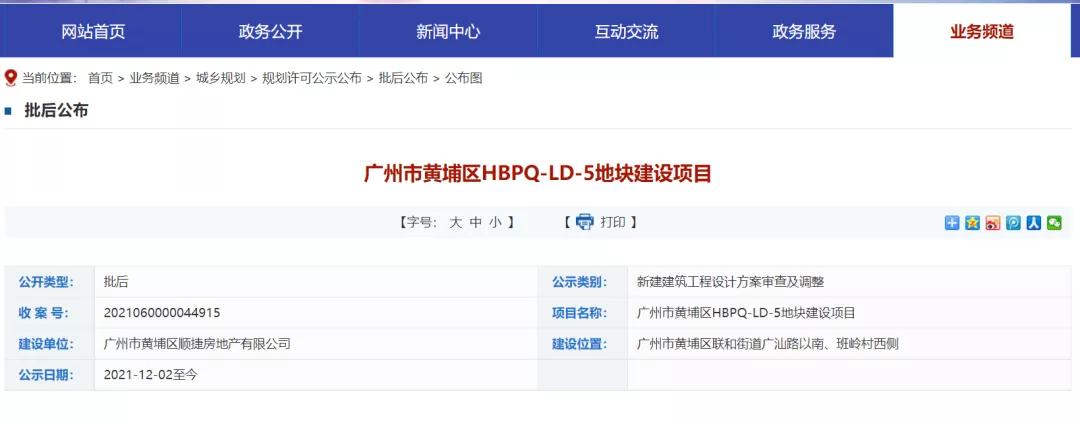Open the 互动交流 tab

(626, 31)
